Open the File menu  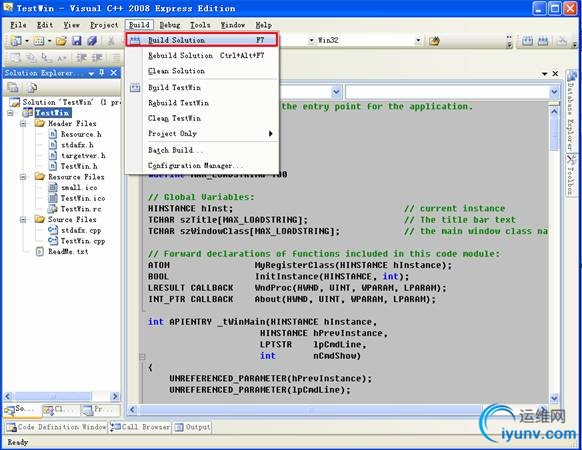(18, 25)
